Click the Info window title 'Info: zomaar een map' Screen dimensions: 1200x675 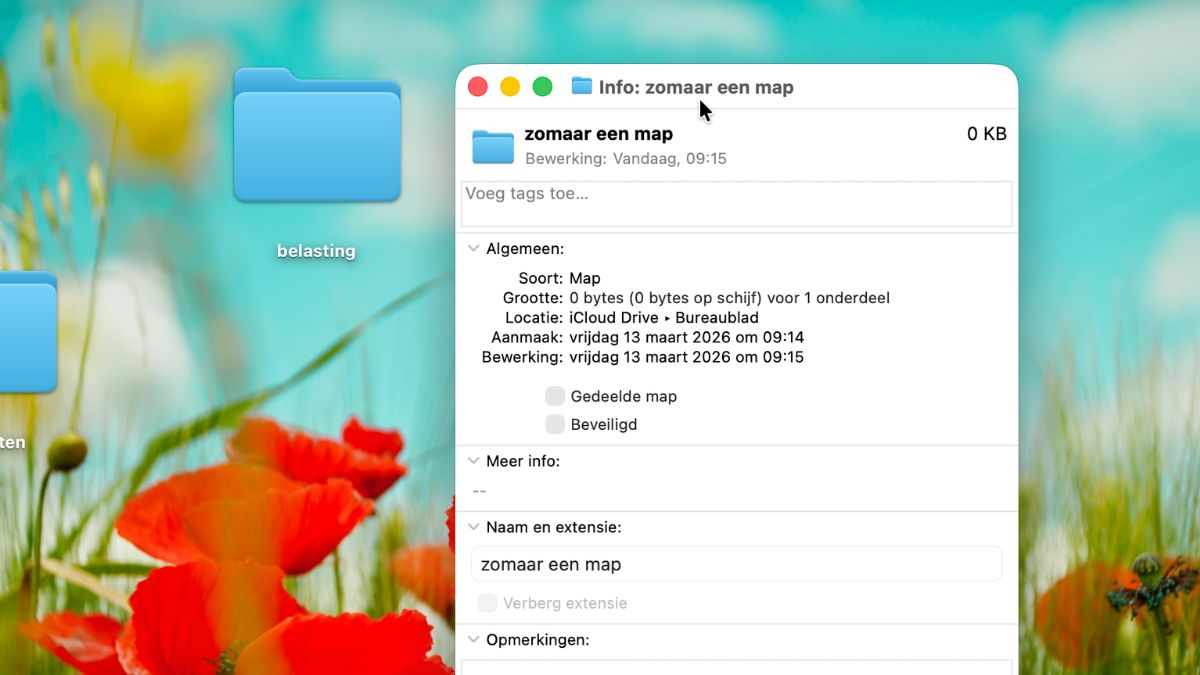coord(697,87)
